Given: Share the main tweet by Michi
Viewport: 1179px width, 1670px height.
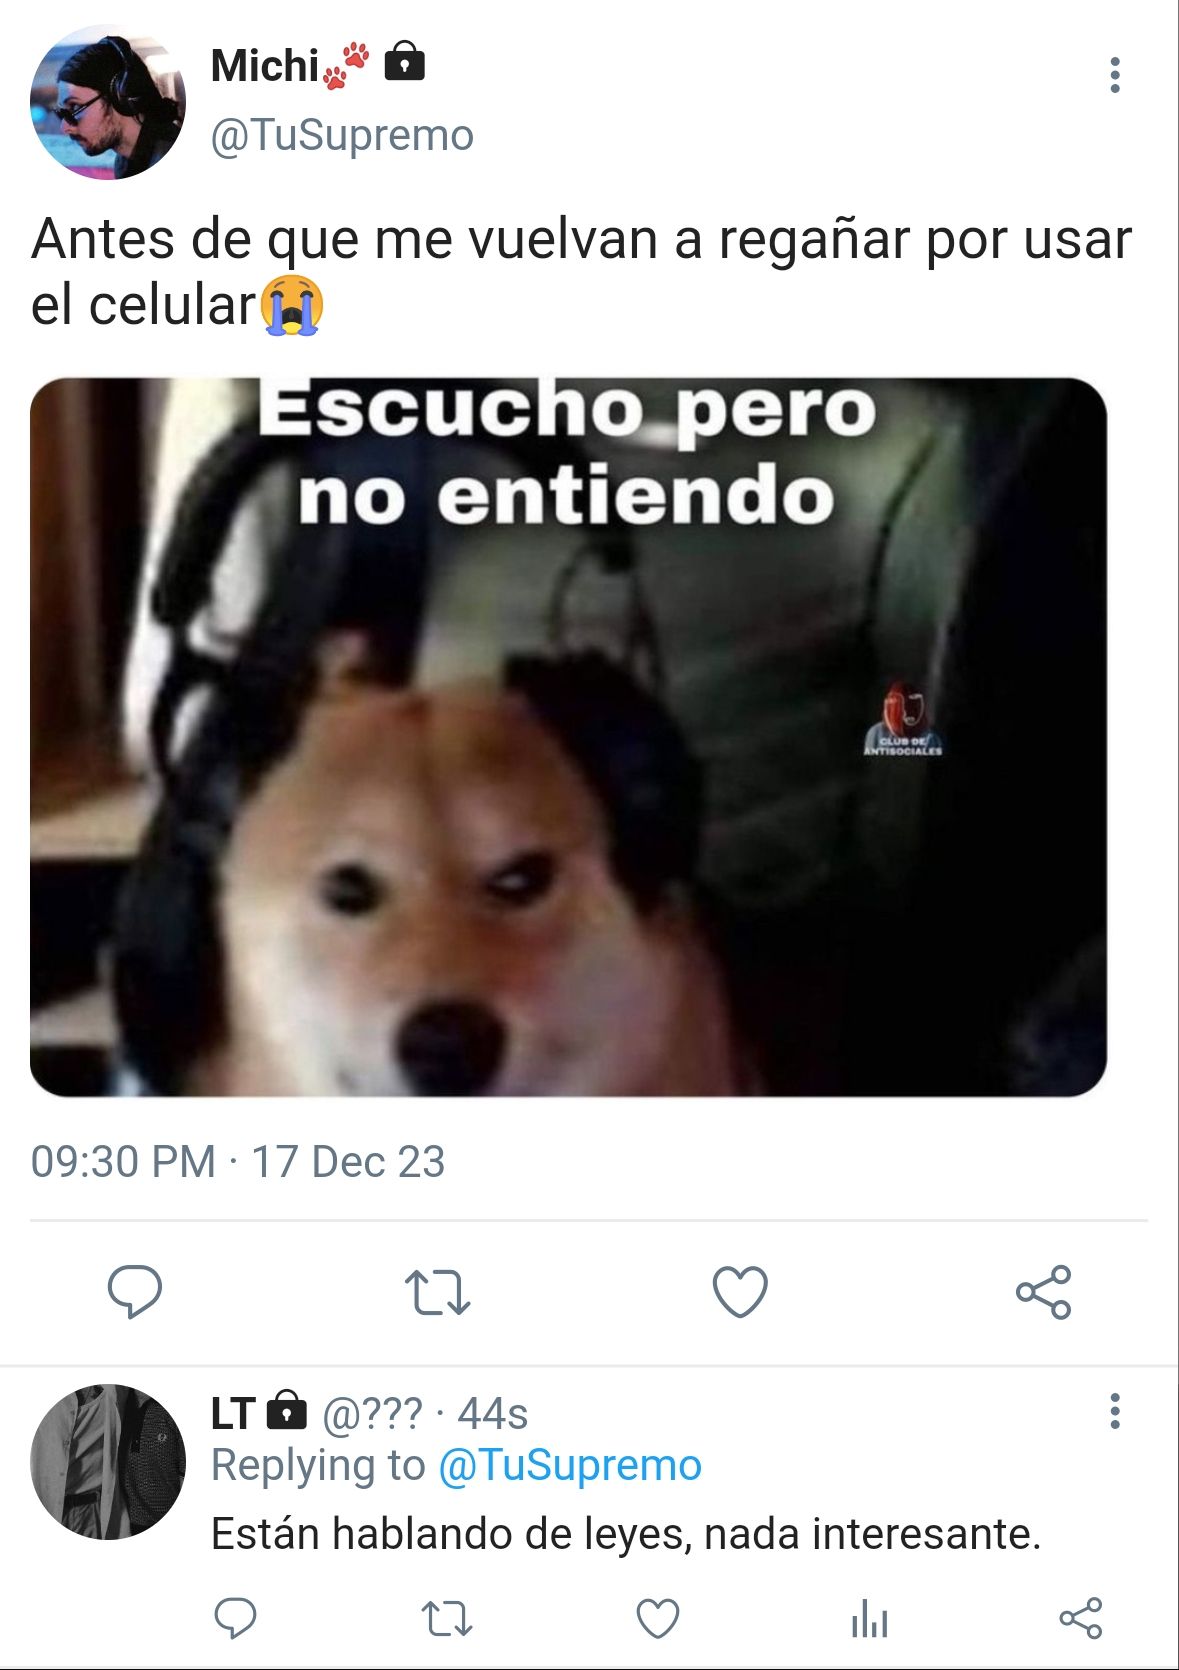Looking at the screenshot, I should tap(1043, 1292).
